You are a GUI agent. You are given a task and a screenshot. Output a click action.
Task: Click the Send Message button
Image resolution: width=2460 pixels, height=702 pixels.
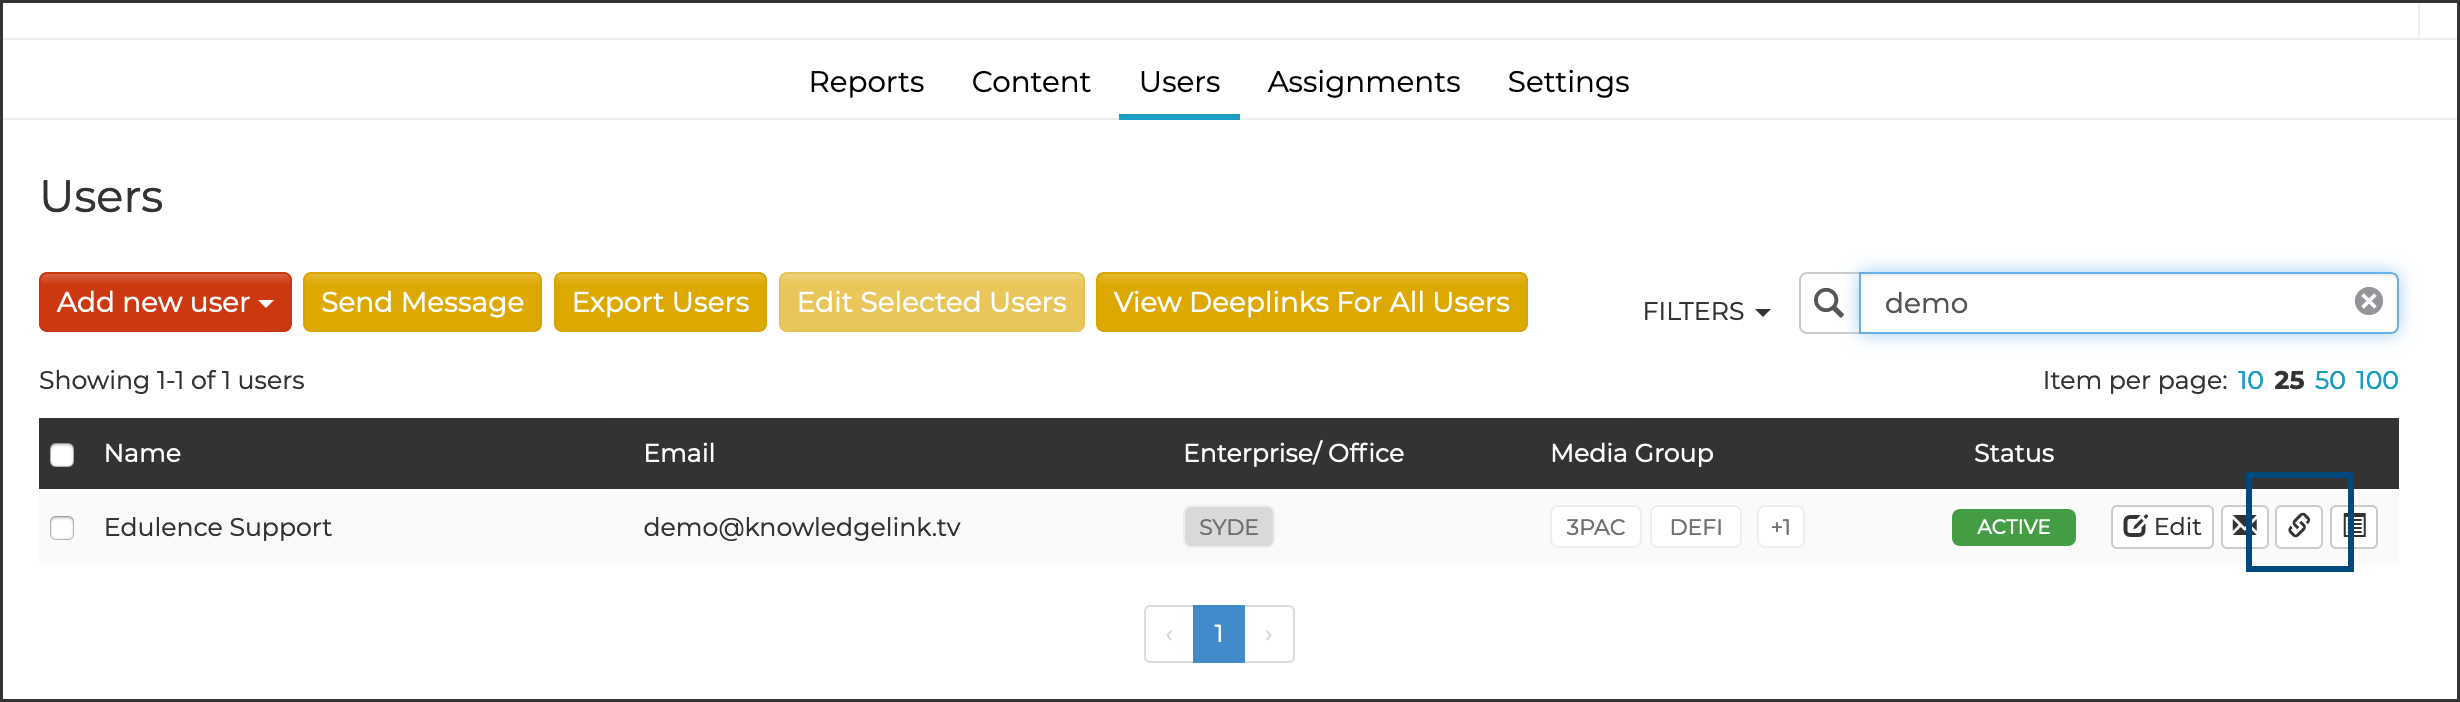pos(422,302)
